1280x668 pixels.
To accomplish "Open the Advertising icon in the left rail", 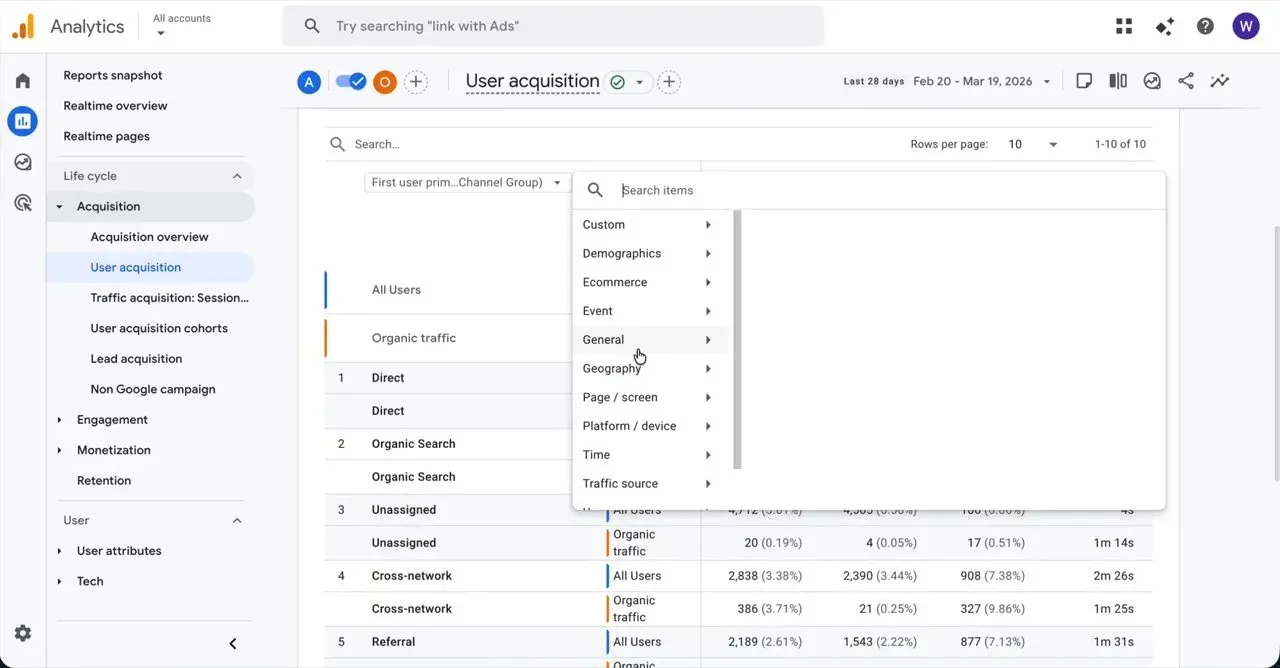I will 23,203.
